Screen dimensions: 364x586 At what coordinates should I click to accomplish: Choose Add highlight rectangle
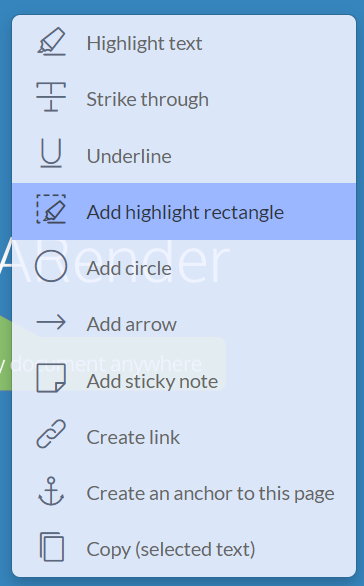pyautogui.click(x=184, y=212)
